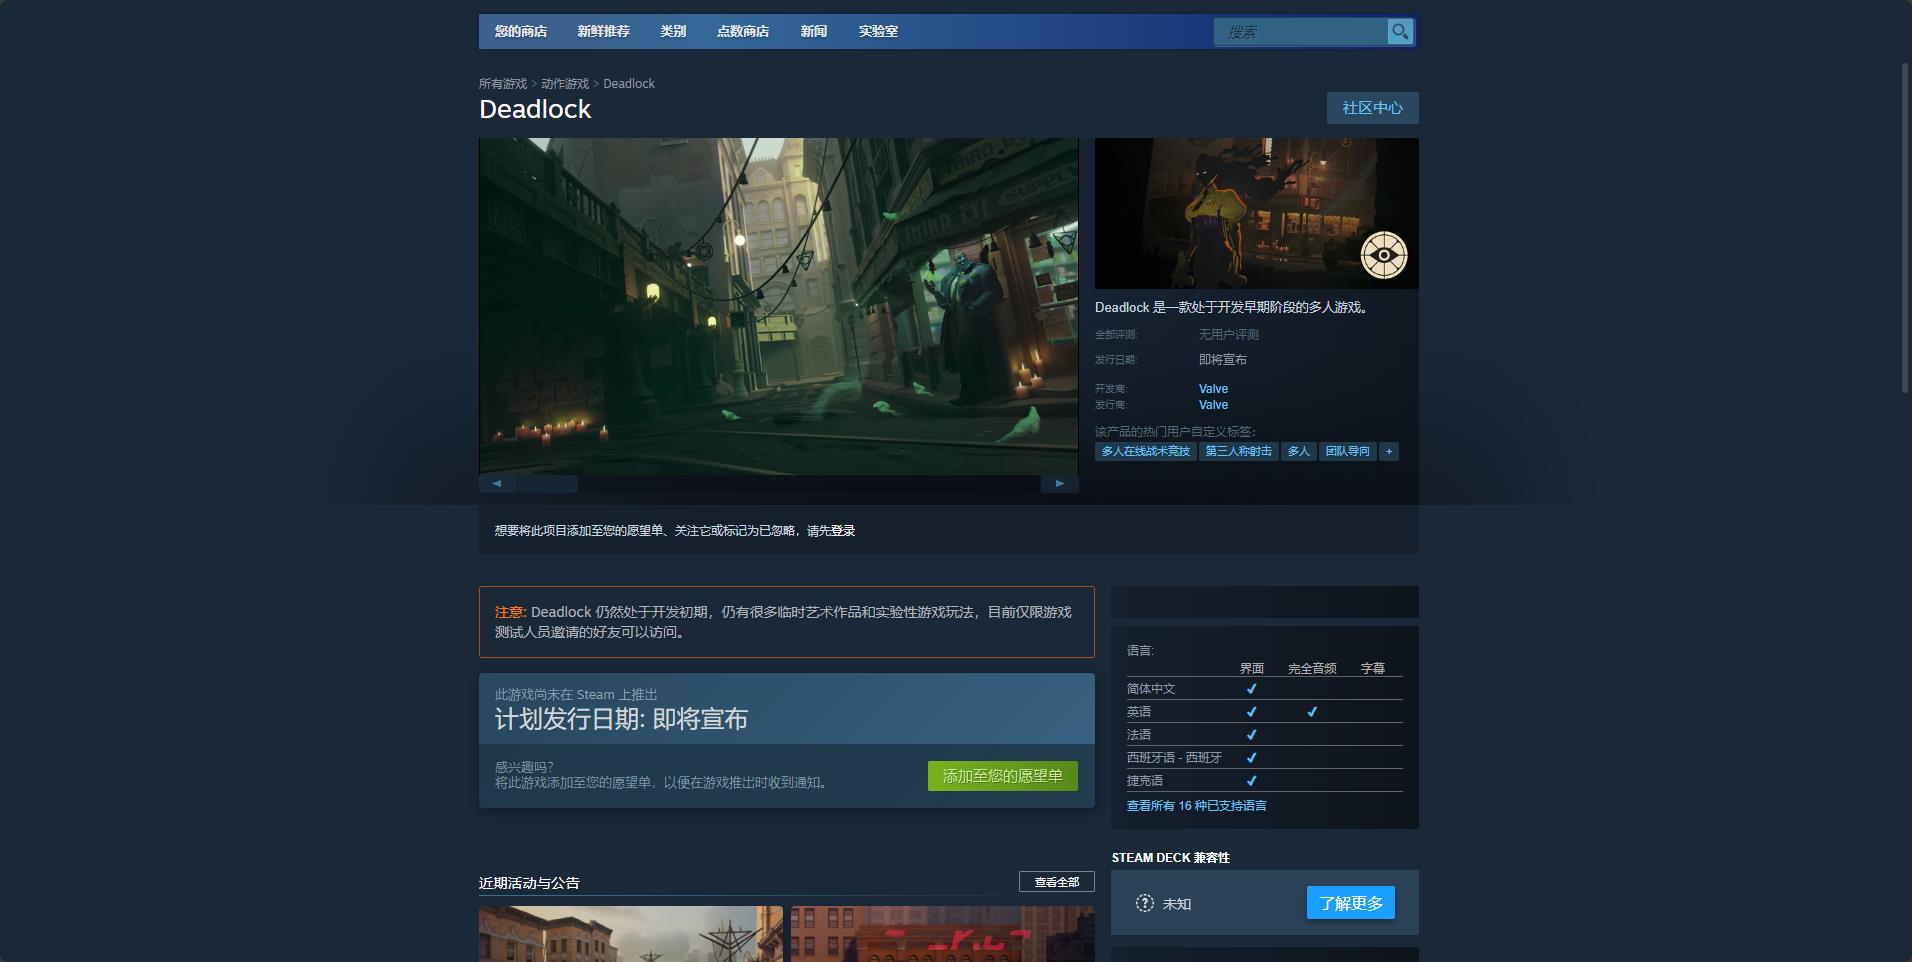This screenshot has width=1912, height=962.
Task: Go to the 实验室 menu item
Action: [x=879, y=31]
